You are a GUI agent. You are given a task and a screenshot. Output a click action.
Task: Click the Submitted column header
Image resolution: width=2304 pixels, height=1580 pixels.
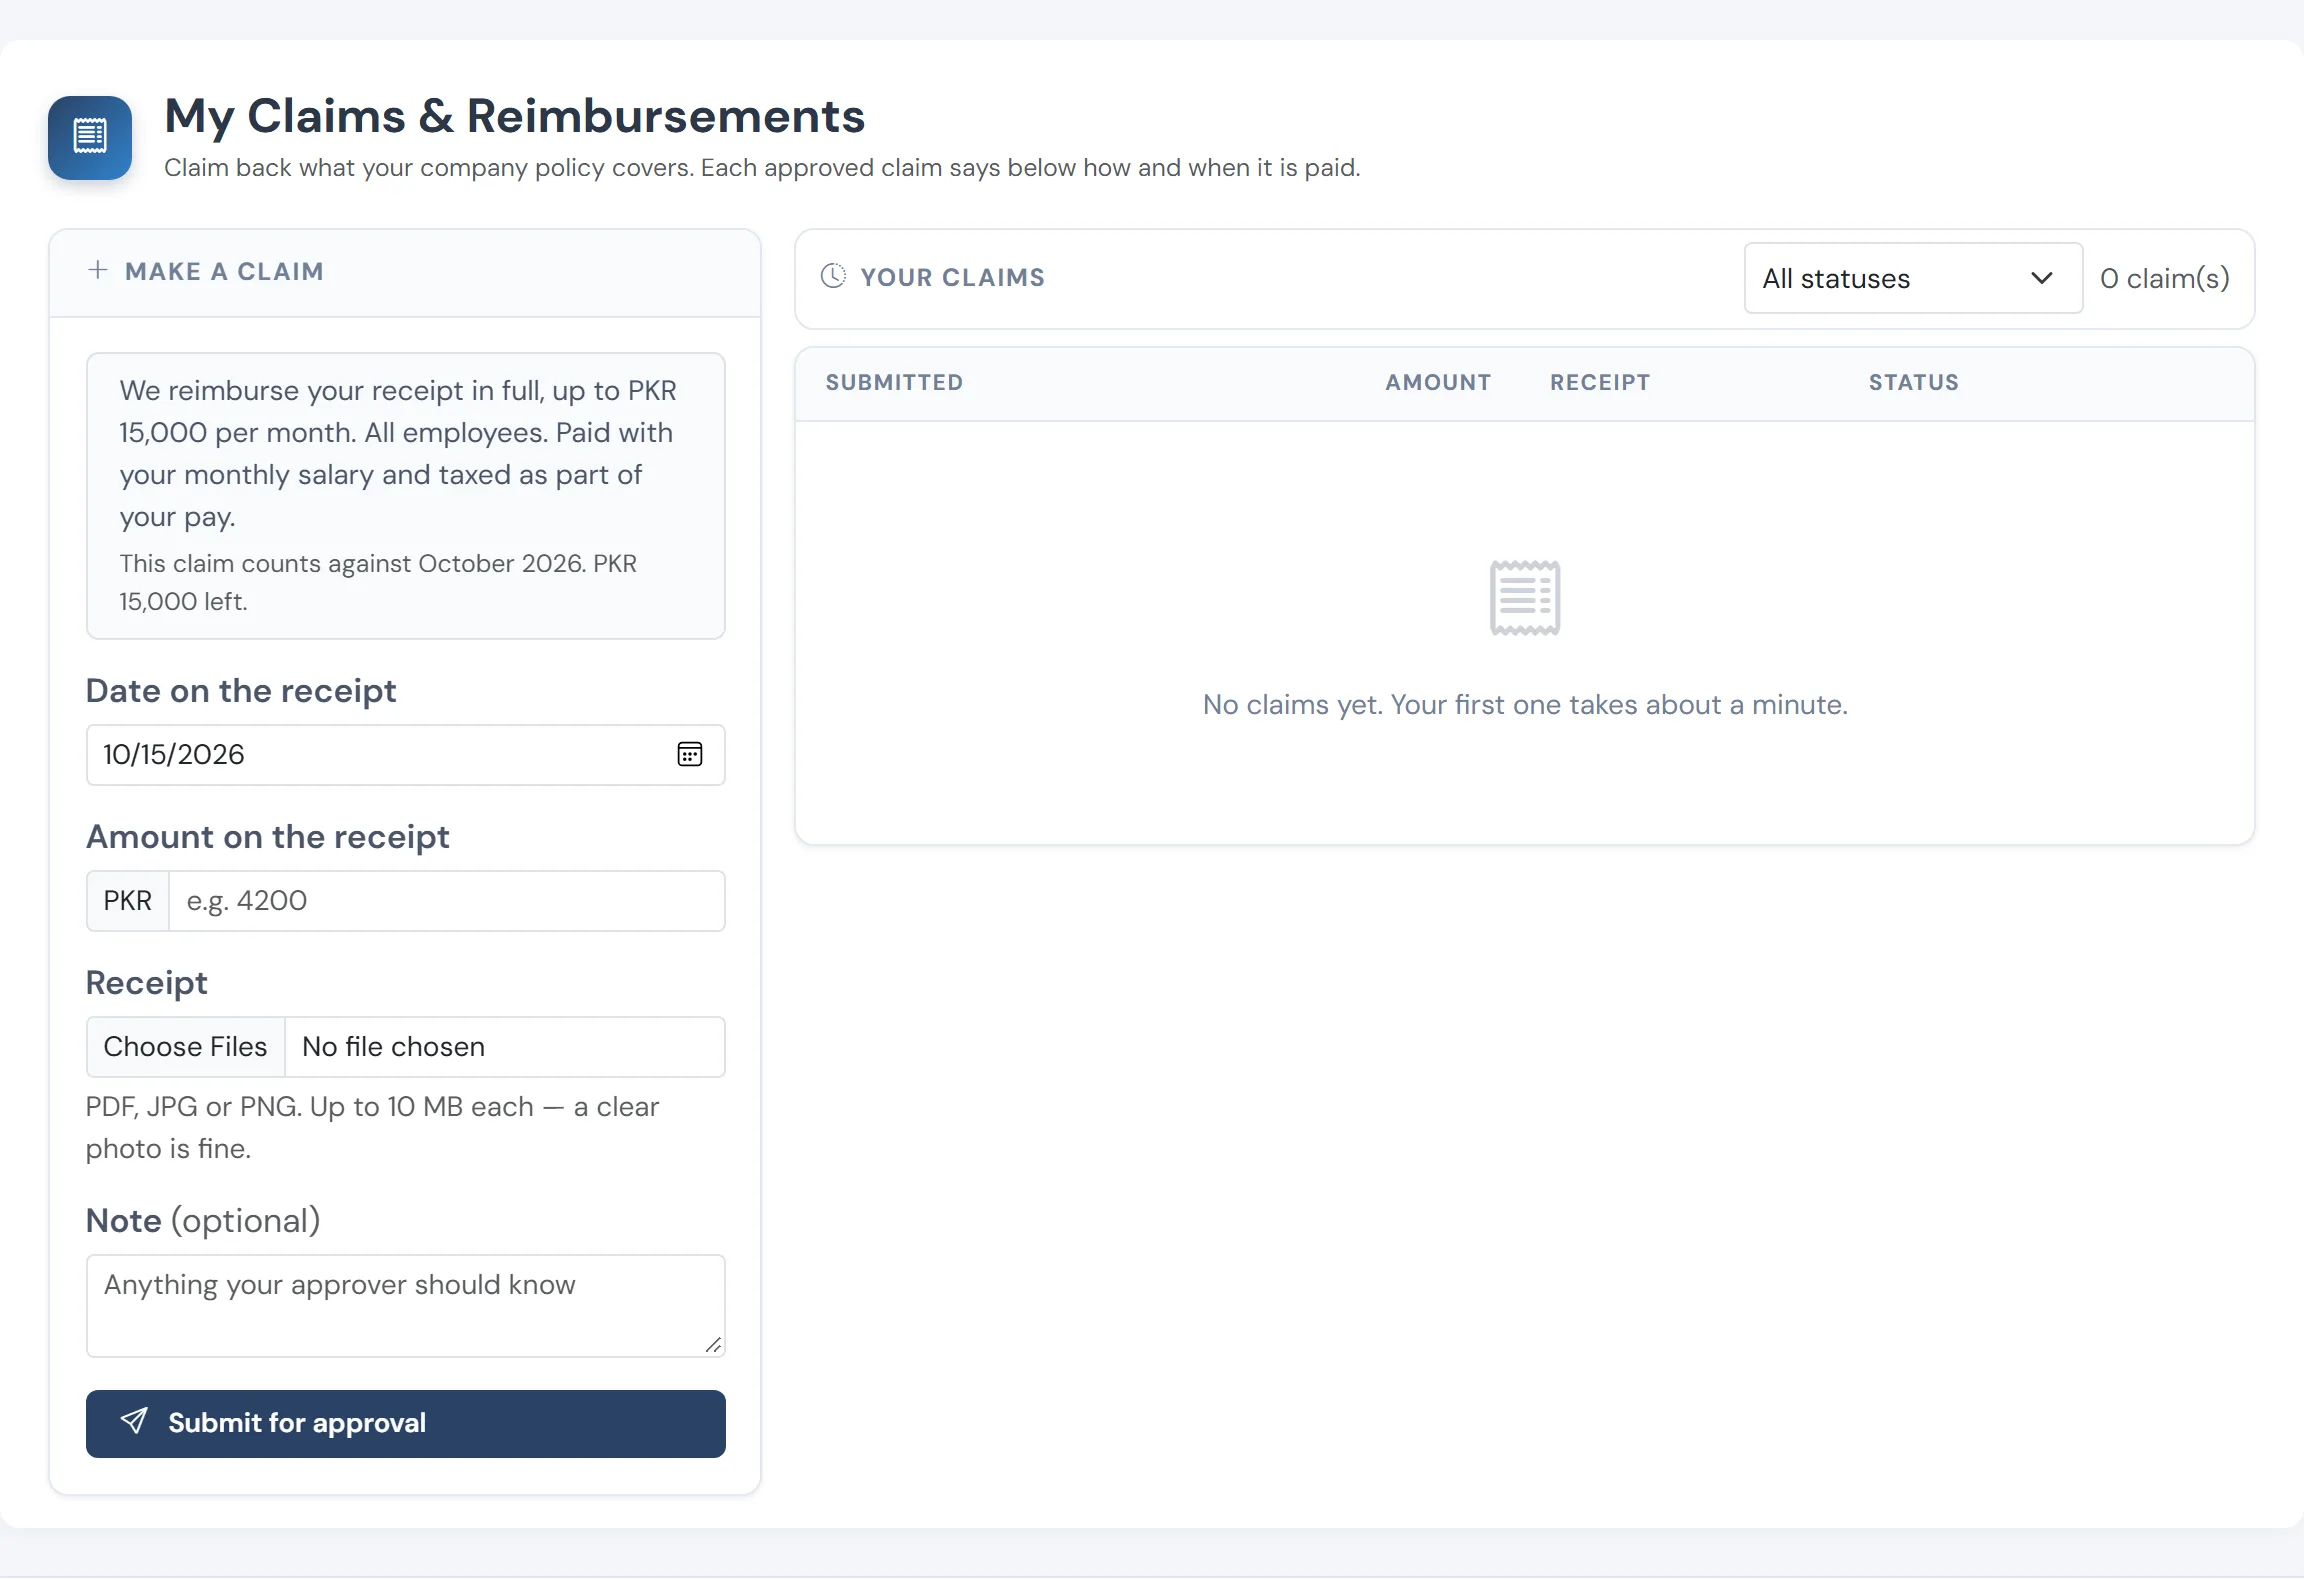894,382
